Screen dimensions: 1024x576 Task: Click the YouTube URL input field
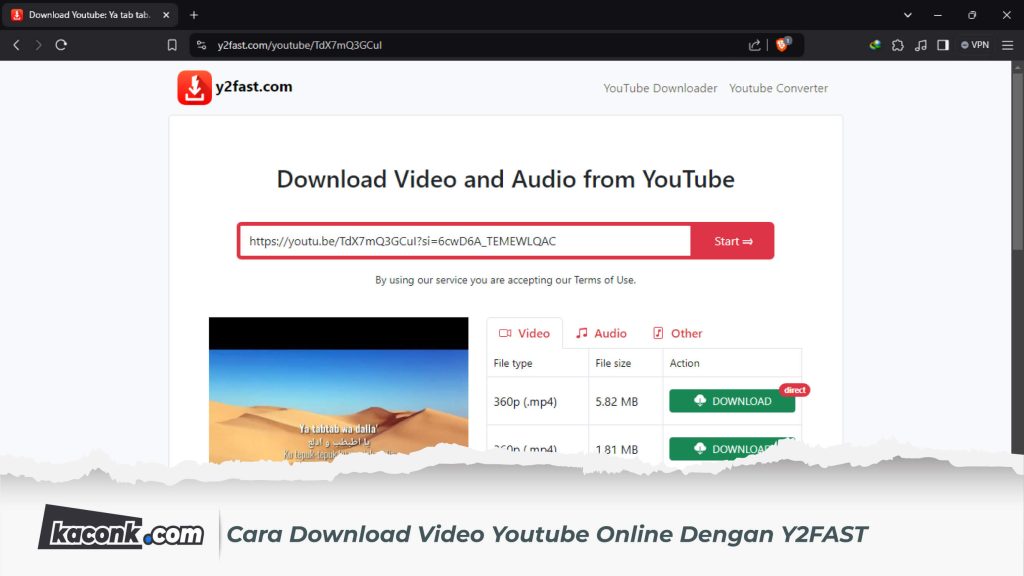(x=465, y=241)
